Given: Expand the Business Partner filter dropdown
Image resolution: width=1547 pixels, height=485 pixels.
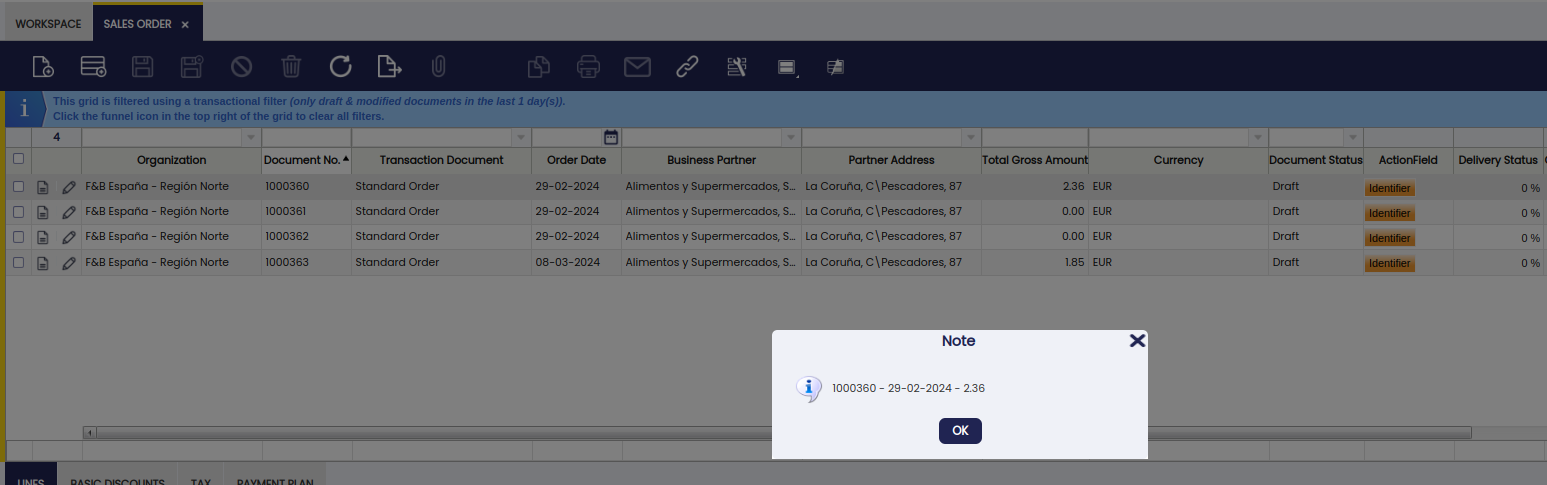Looking at the screenshot, I should pos(790,137).
